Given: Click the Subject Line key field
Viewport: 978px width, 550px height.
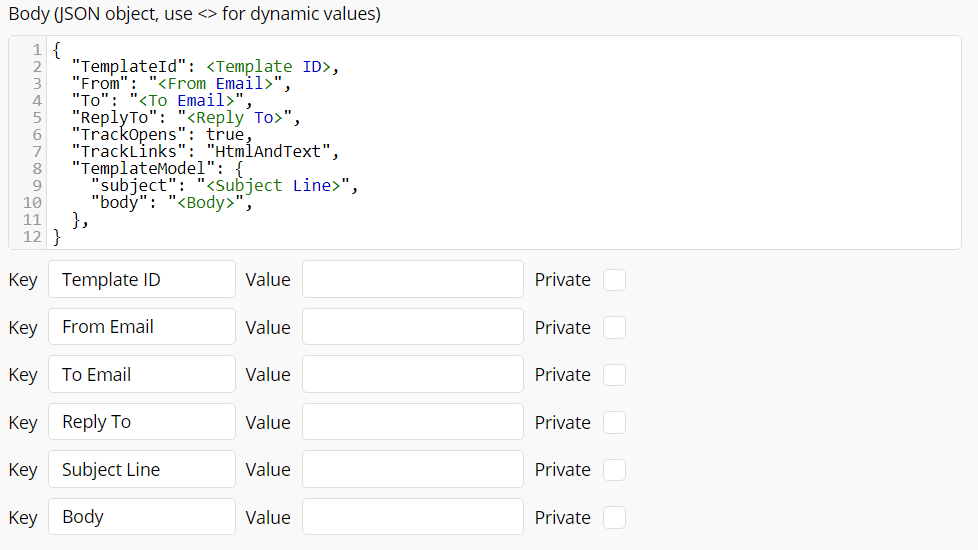Looking at the screenshot, I should pos(141,470).
